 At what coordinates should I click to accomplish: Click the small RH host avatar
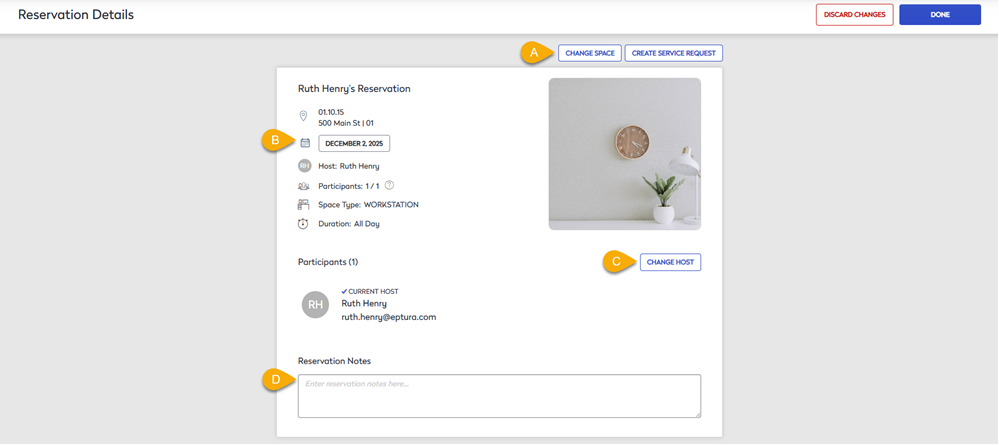coord(304,166)
